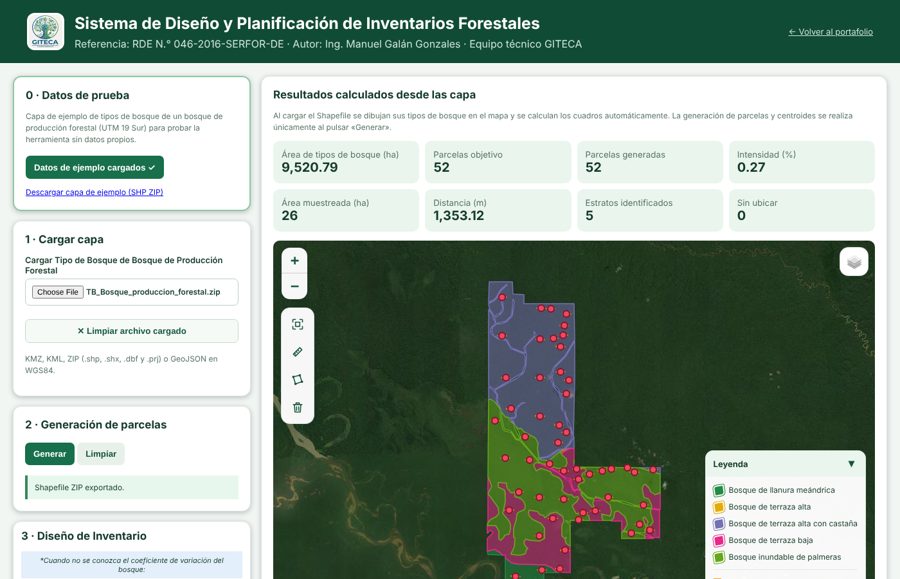
Task: Click the Leyenda title text
Action: tap(730, 464)
